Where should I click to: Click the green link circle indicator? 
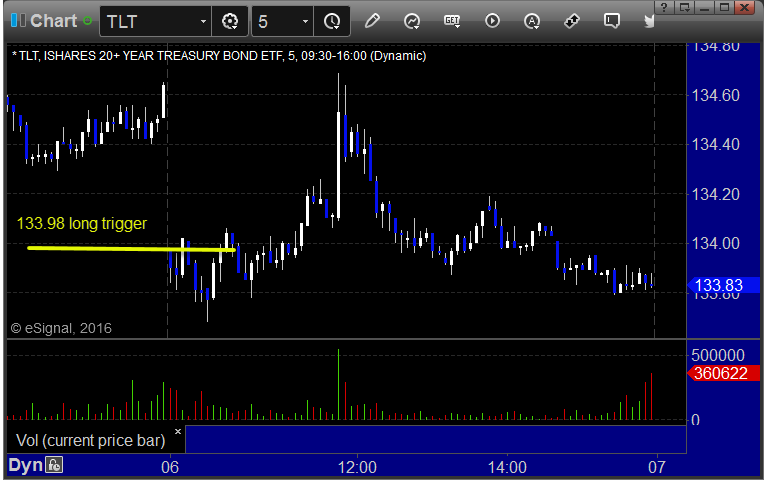click(88, 21)
